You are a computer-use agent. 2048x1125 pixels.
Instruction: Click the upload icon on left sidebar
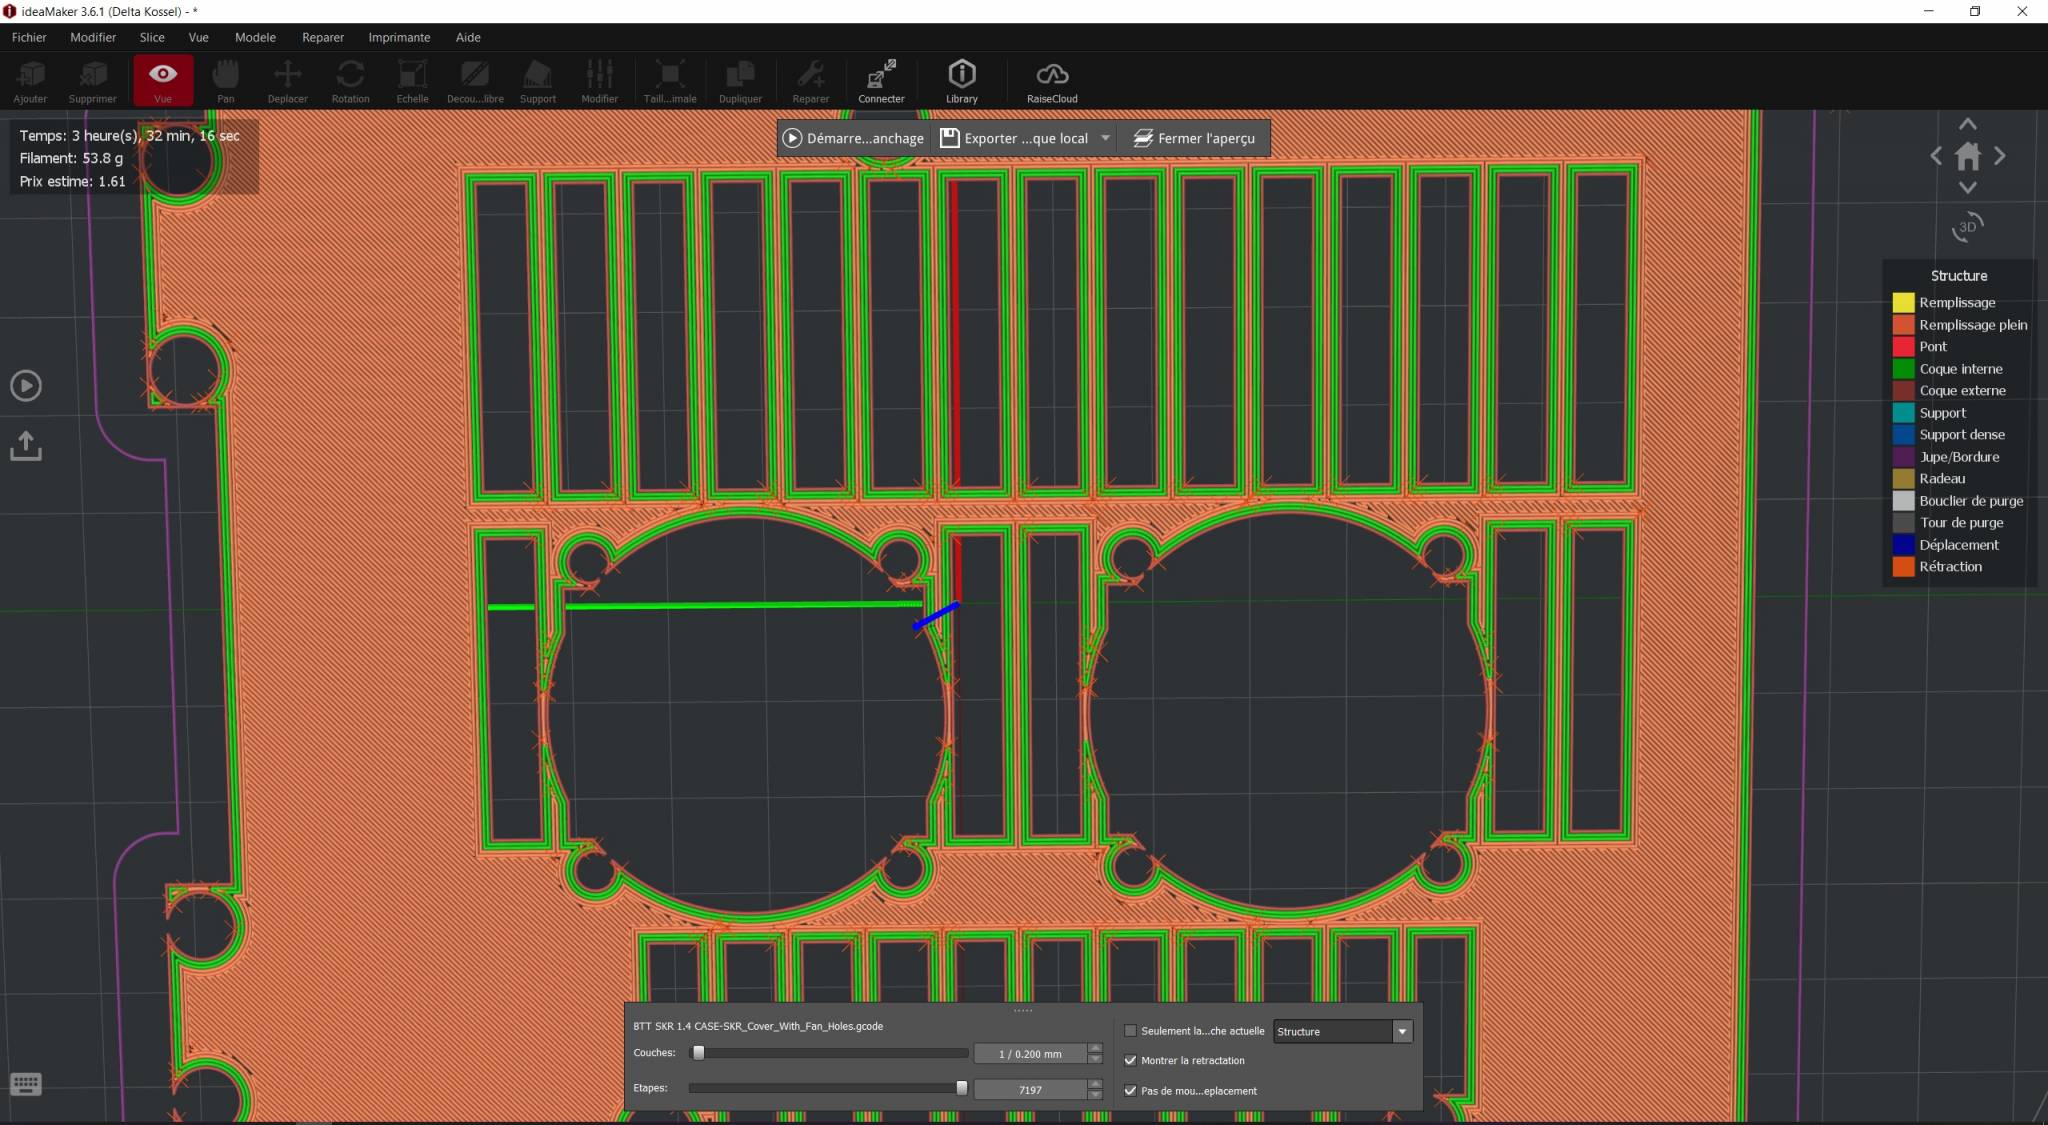pyautogui.click(x=26, y=445)
